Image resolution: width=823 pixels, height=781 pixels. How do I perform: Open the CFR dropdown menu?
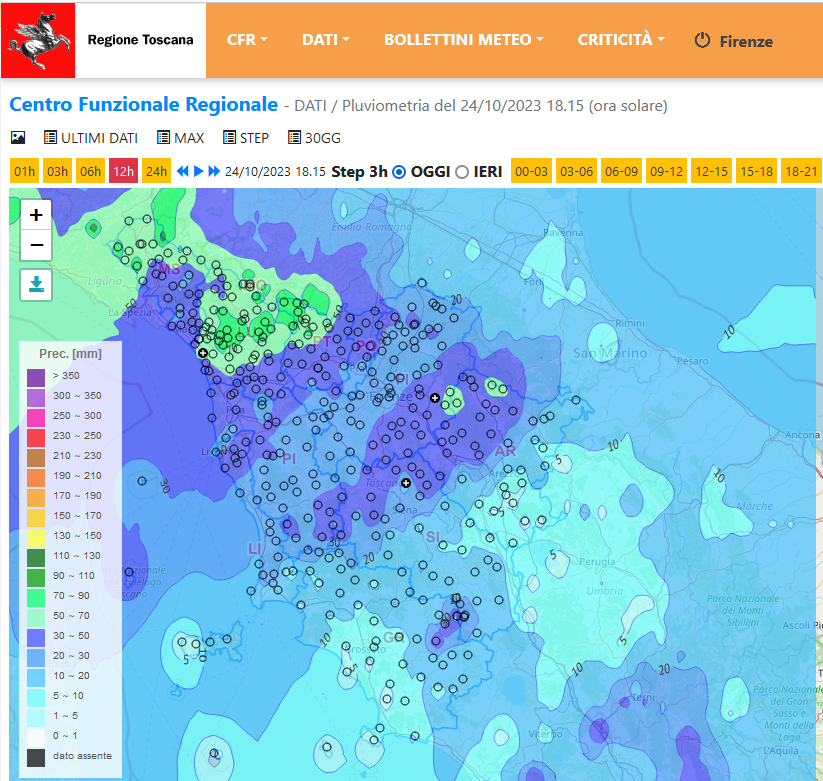click(x=247, y=40)
